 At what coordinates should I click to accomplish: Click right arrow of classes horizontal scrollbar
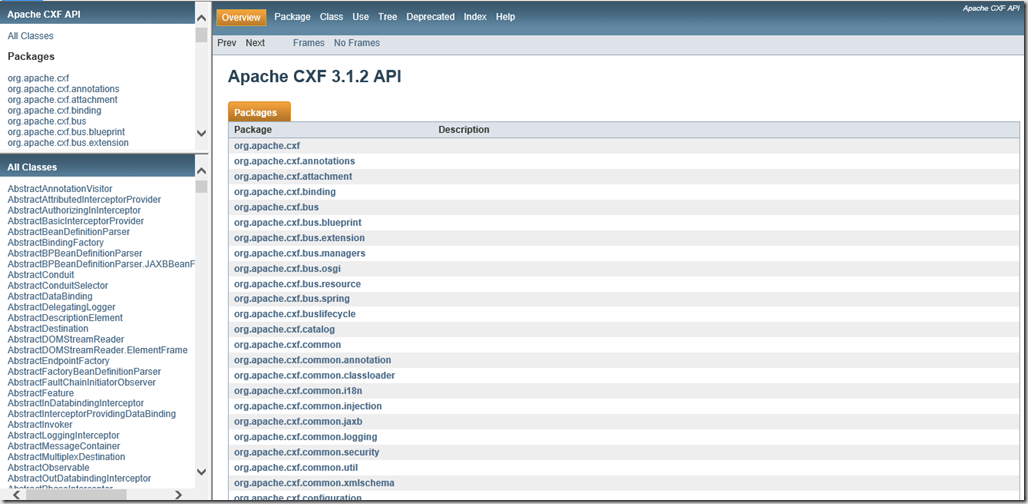coord(178,496)
